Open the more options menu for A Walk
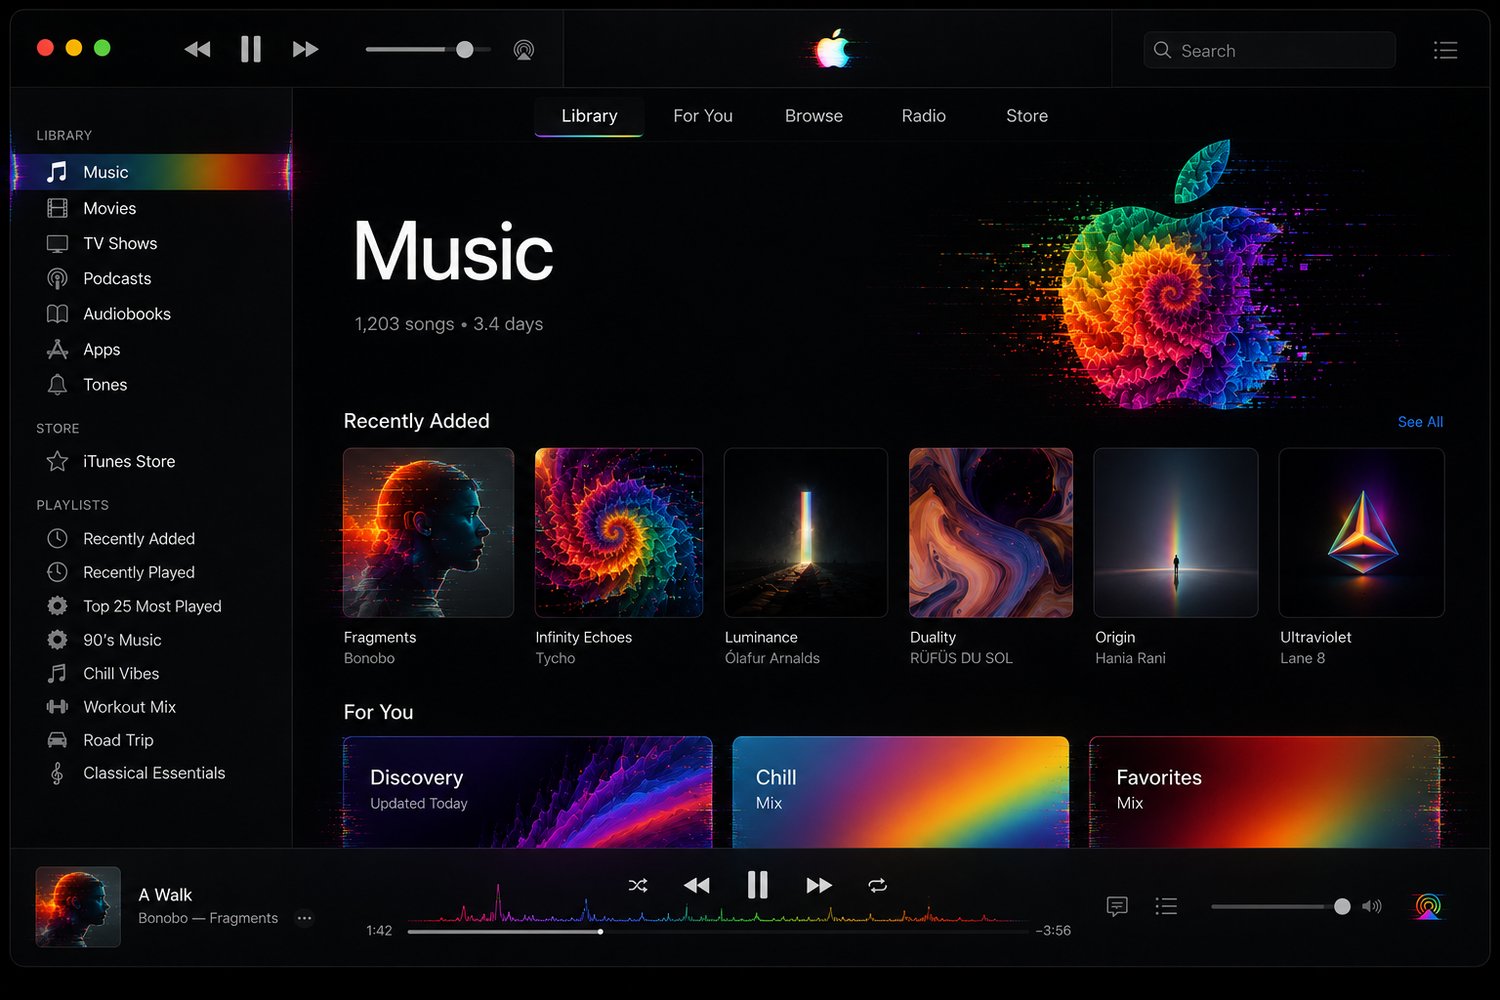Viewport: 1500px width, 1000px height. tap(305, 918)
